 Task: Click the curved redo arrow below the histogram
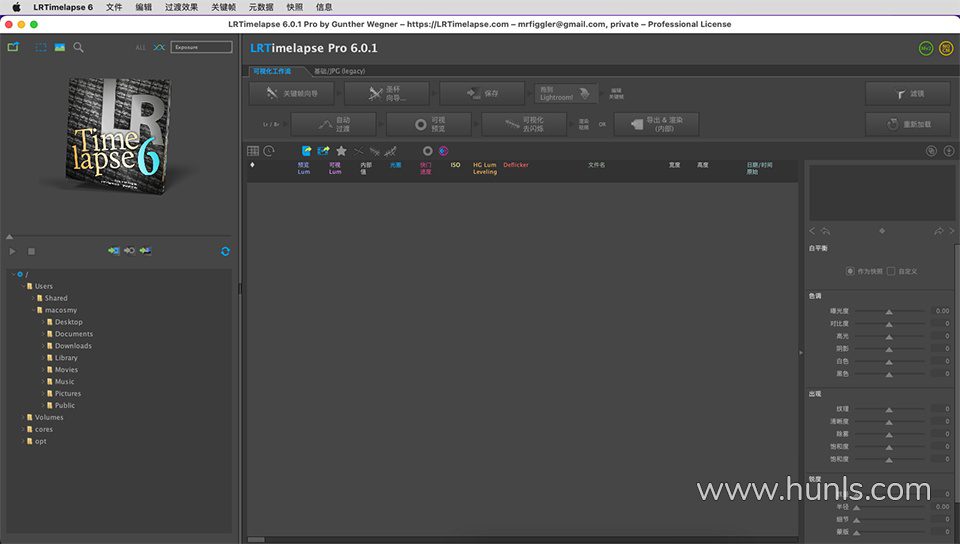coord(939,231)
